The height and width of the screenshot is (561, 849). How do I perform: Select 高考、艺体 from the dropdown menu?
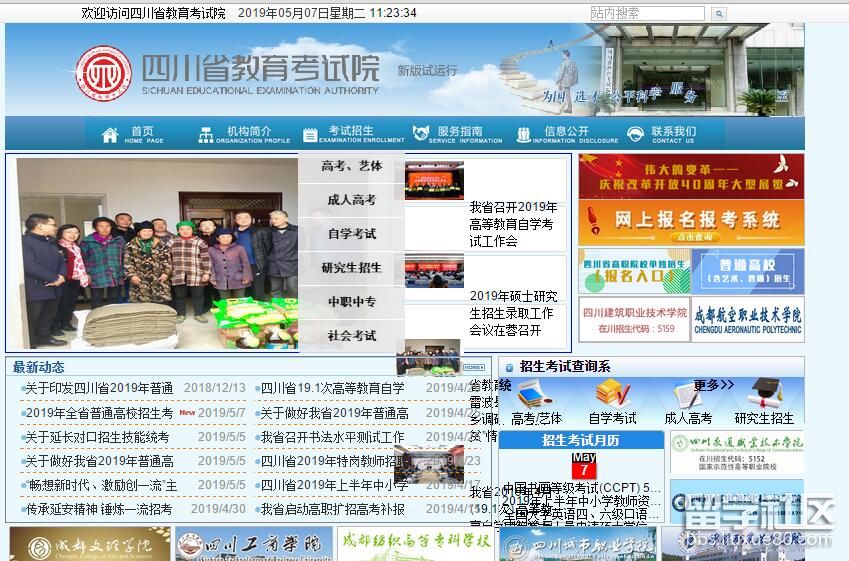tap(351, 166)
